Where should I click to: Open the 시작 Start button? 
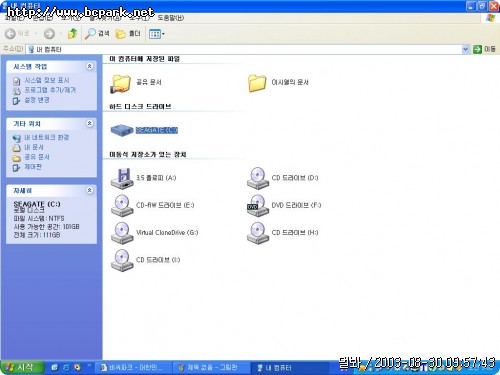pyautogui.click(x=22, y=367)
